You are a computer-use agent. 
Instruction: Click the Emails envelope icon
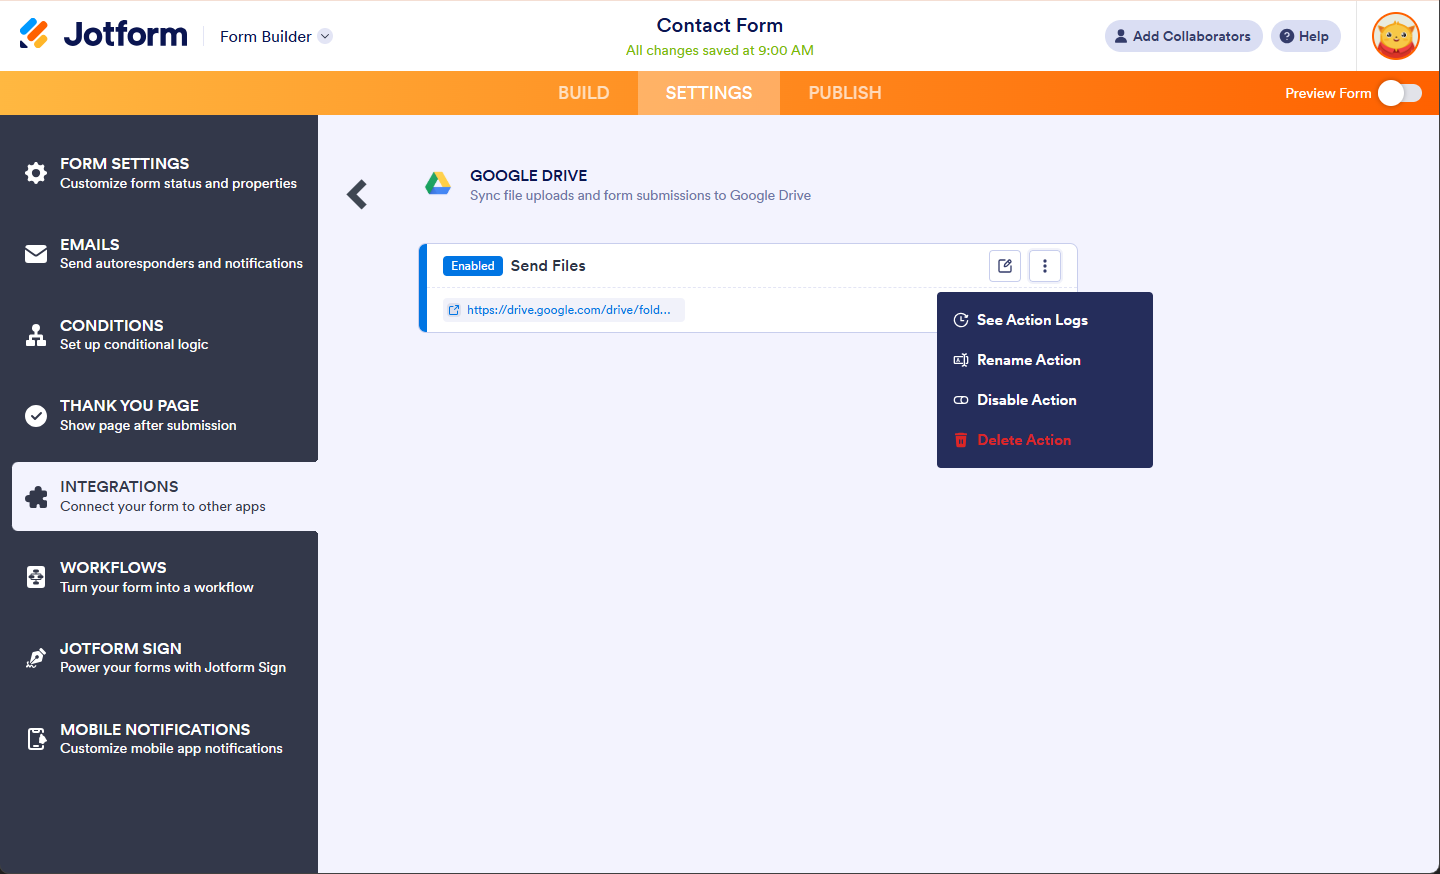pos(36,254)
